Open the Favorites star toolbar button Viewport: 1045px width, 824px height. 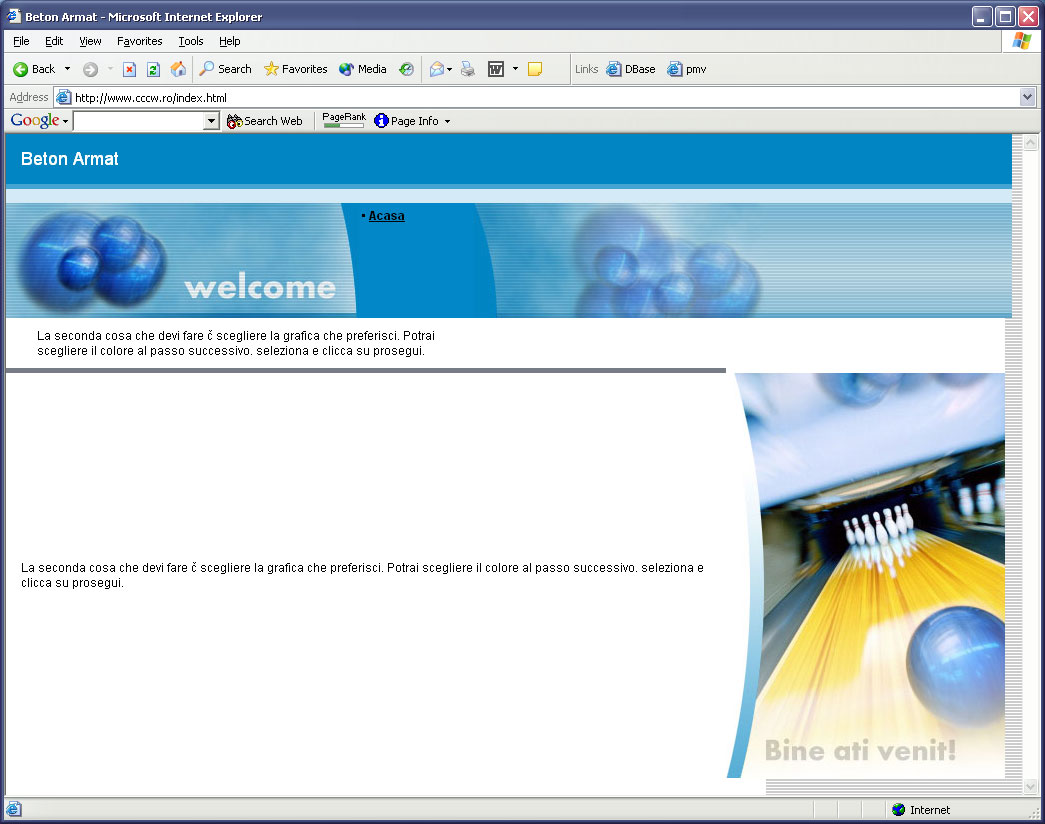(x=295, y=69)
